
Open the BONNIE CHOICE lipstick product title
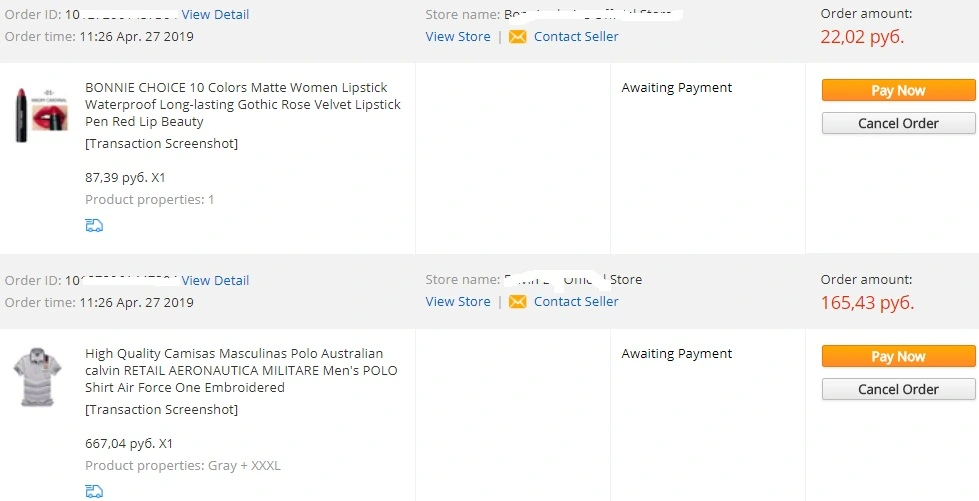[x=243, y=104]
